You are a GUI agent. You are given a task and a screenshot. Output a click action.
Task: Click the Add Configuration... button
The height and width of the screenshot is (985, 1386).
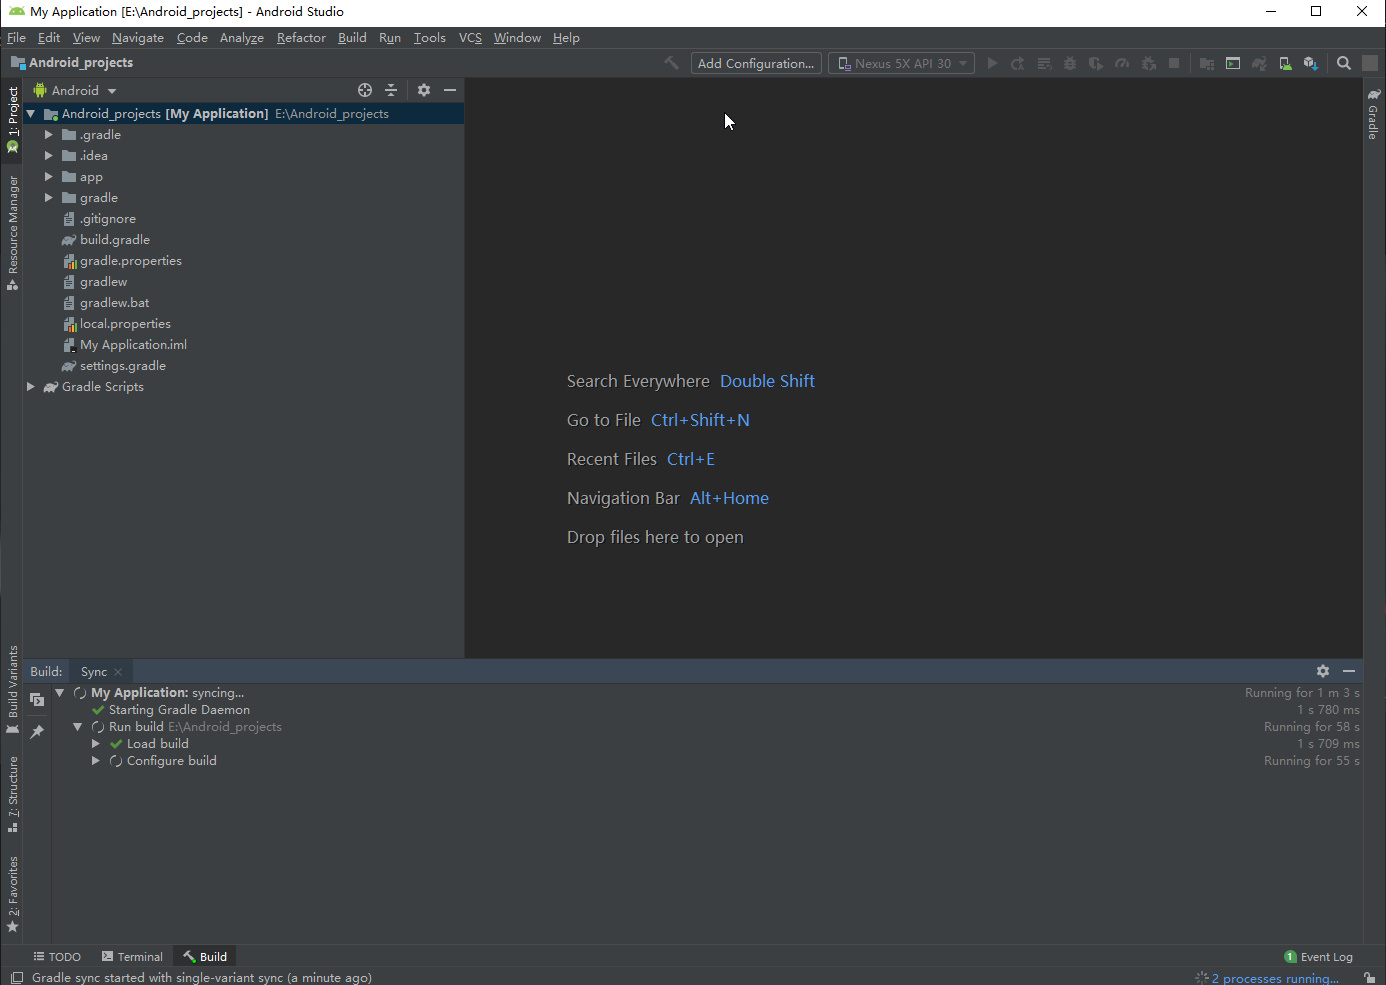(x=756, y=63)
